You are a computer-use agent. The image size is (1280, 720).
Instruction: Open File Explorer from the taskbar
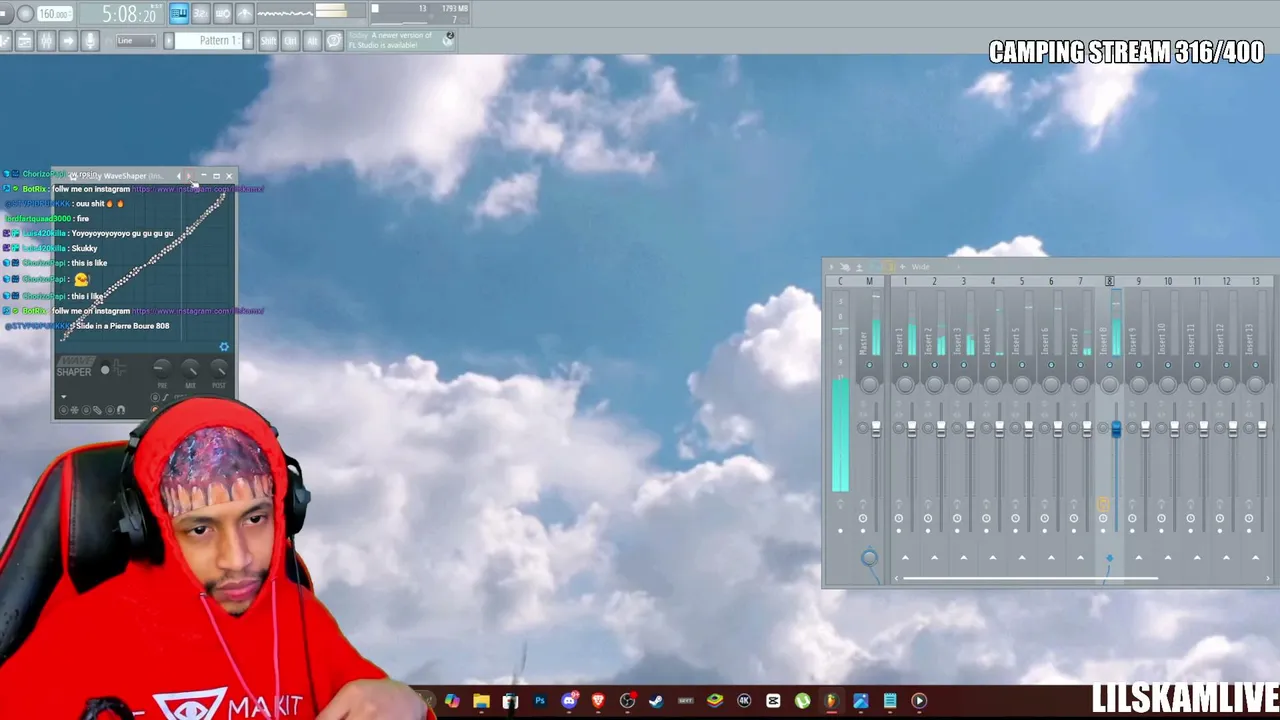tap(481, 701)
